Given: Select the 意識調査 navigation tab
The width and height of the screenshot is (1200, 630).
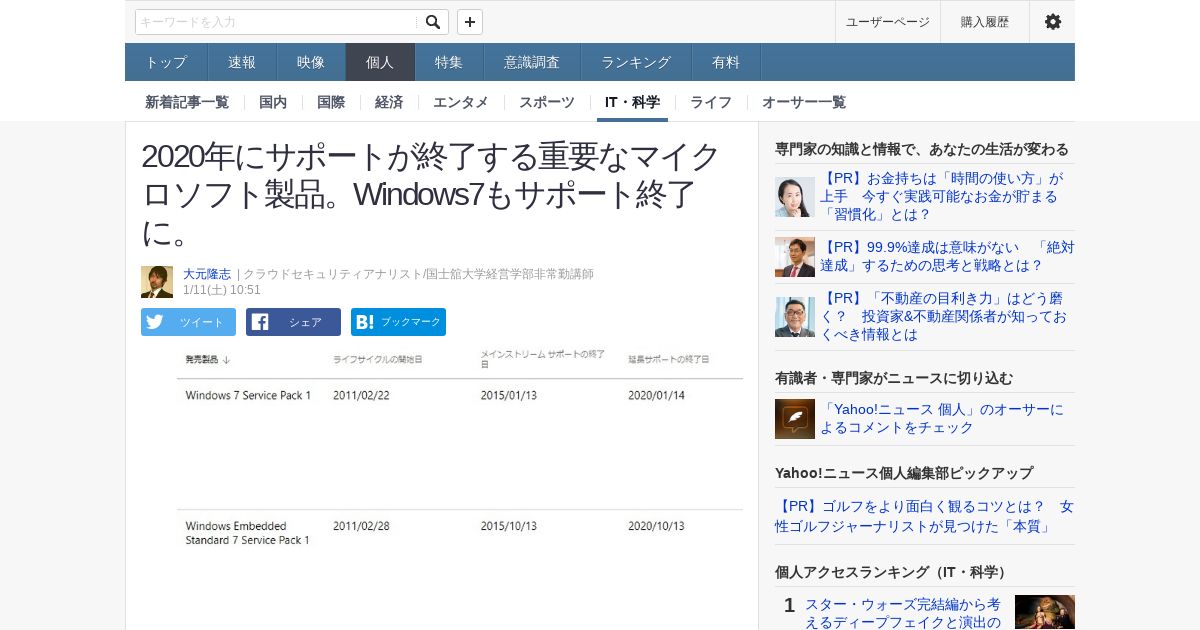Looking at the screenshot, I should pos(532,62).
